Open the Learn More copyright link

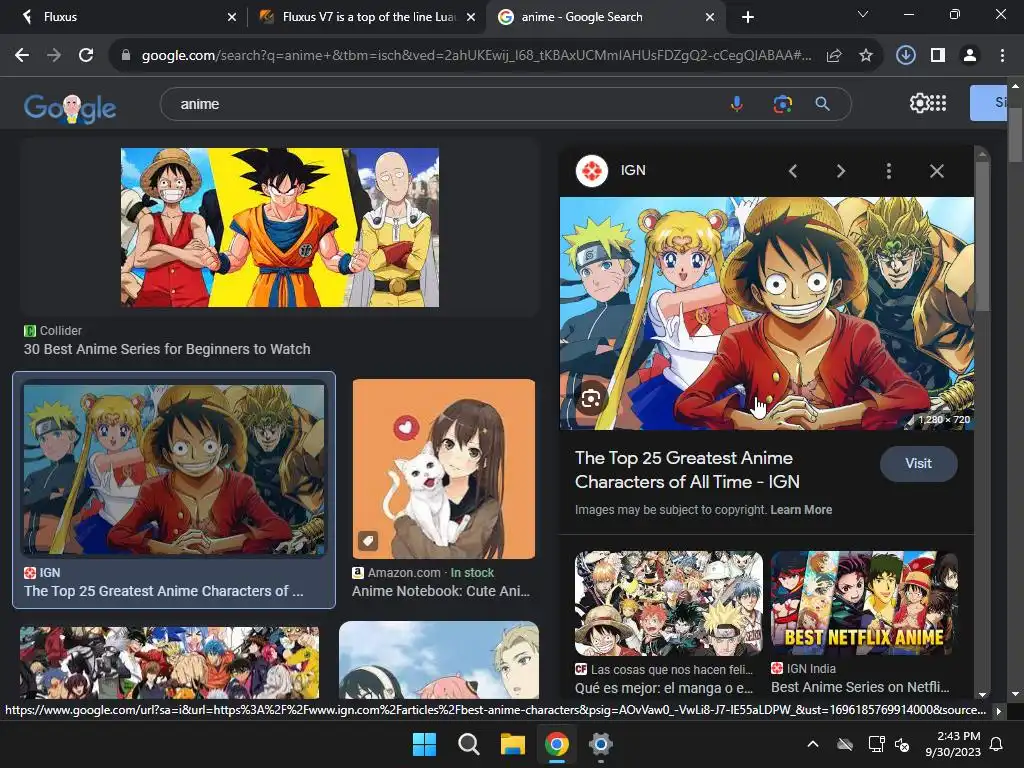tap(801, 510)
